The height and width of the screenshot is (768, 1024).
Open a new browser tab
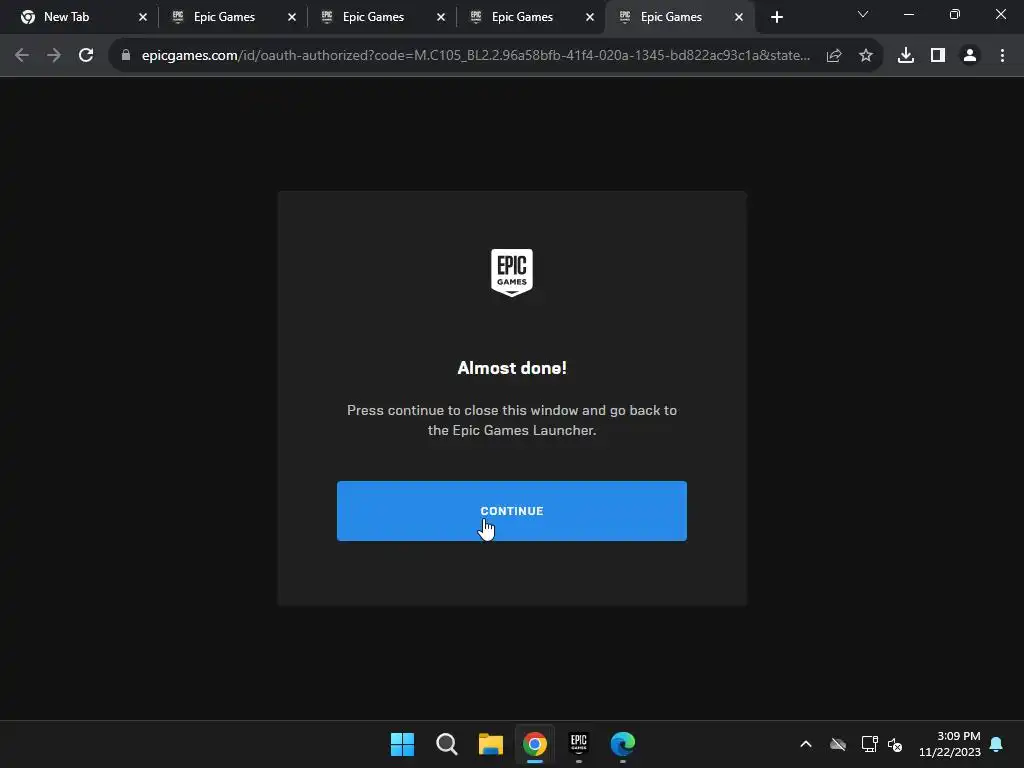click(776, 17)
